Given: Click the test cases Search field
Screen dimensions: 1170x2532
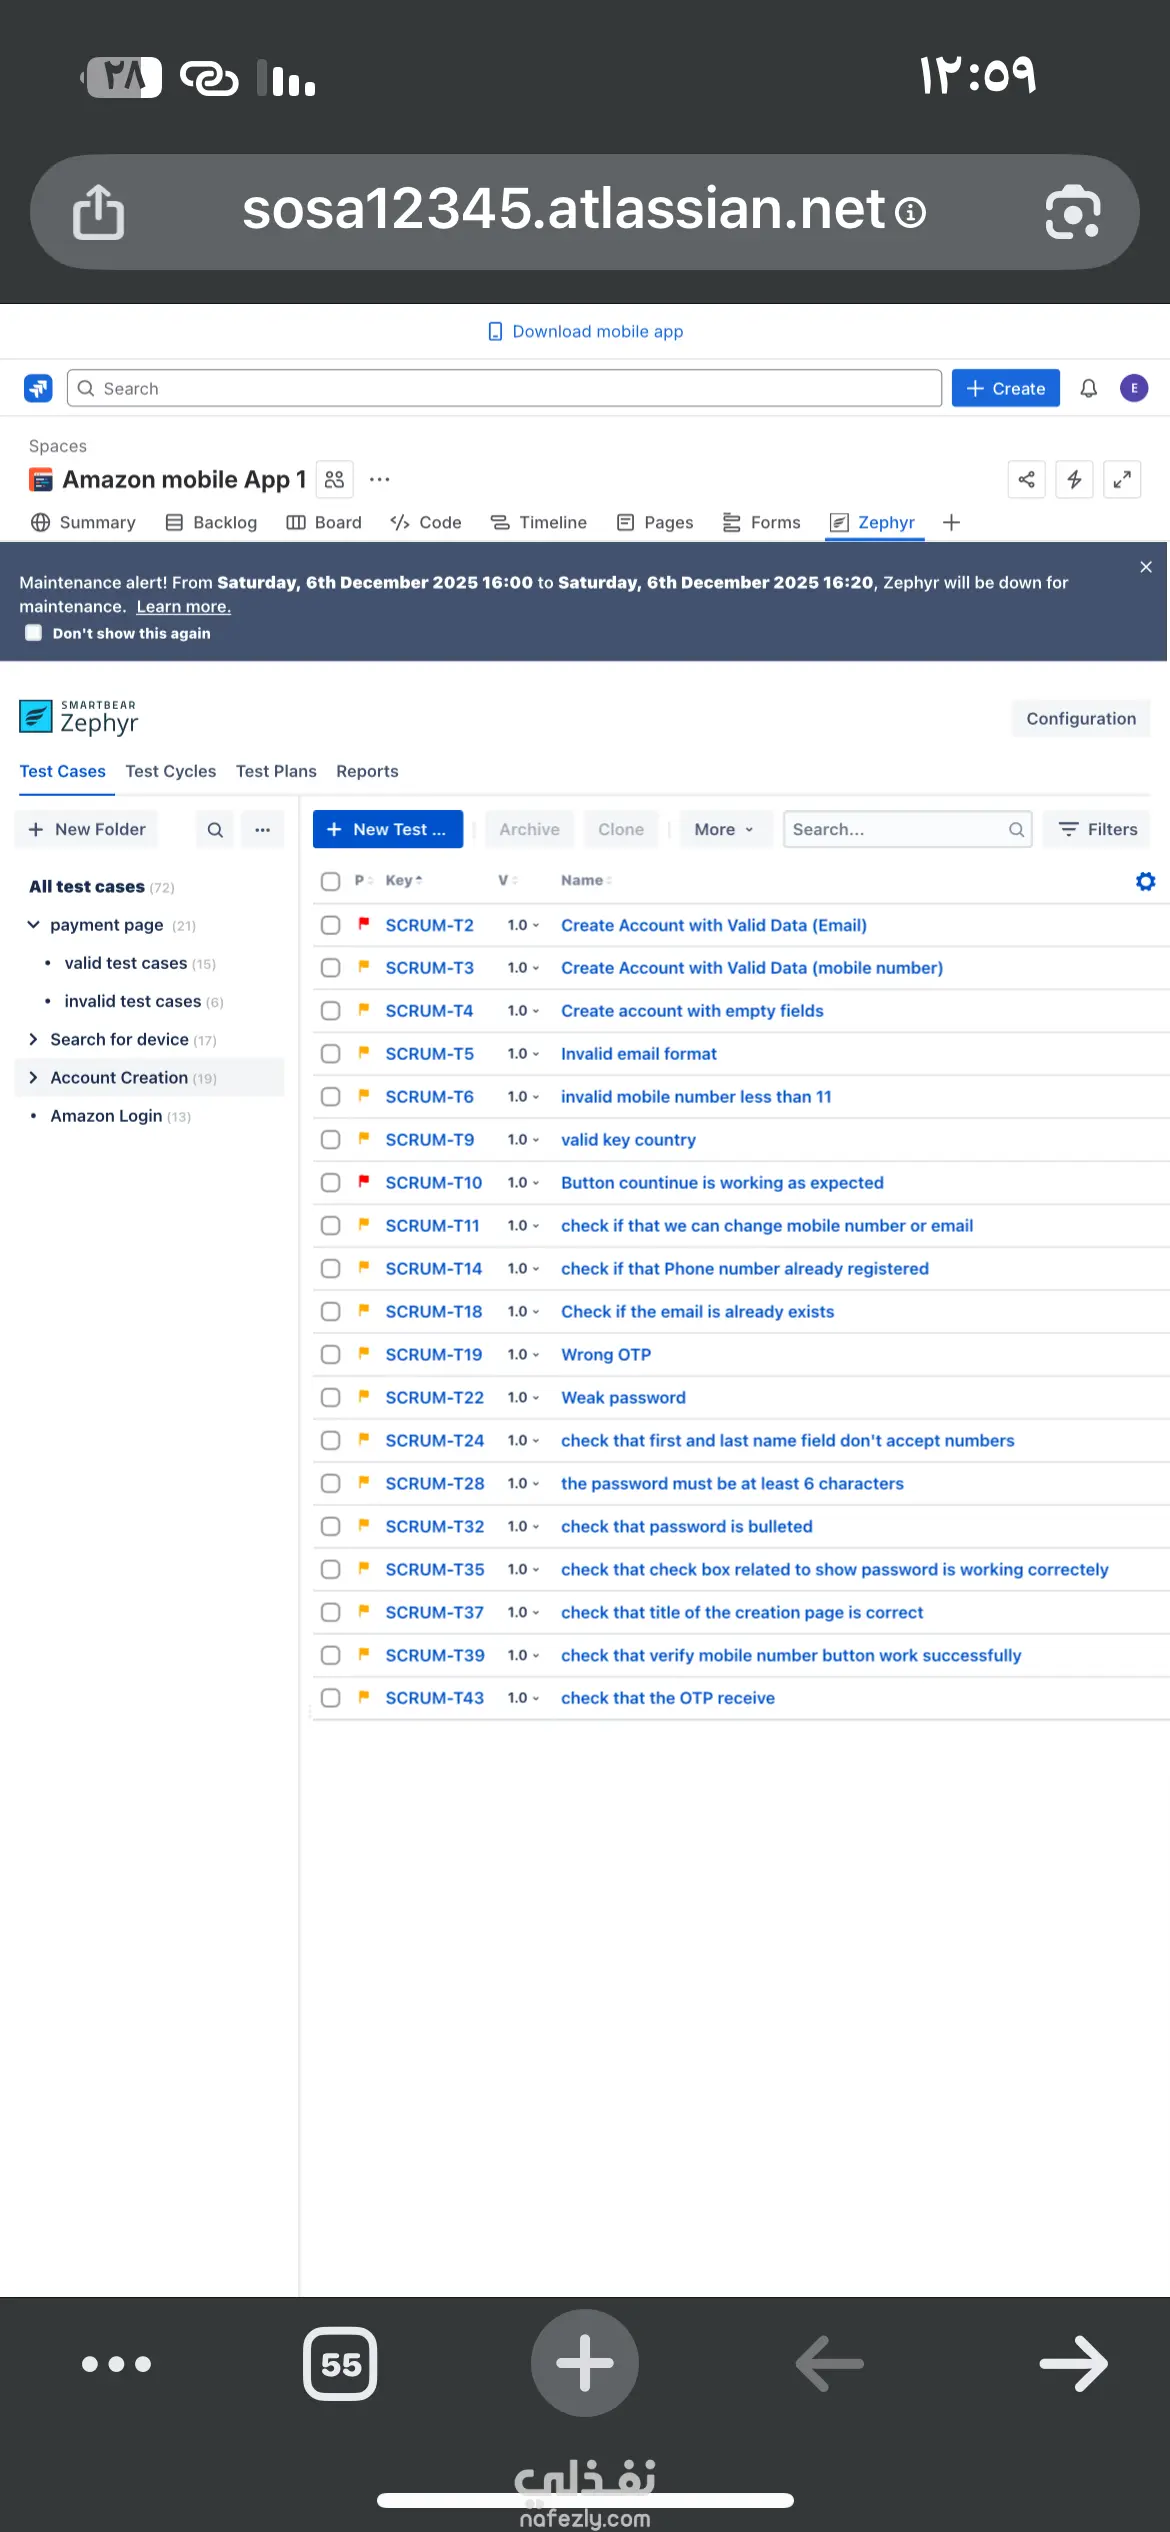Looking at the screenshot, I should [908, 829].
